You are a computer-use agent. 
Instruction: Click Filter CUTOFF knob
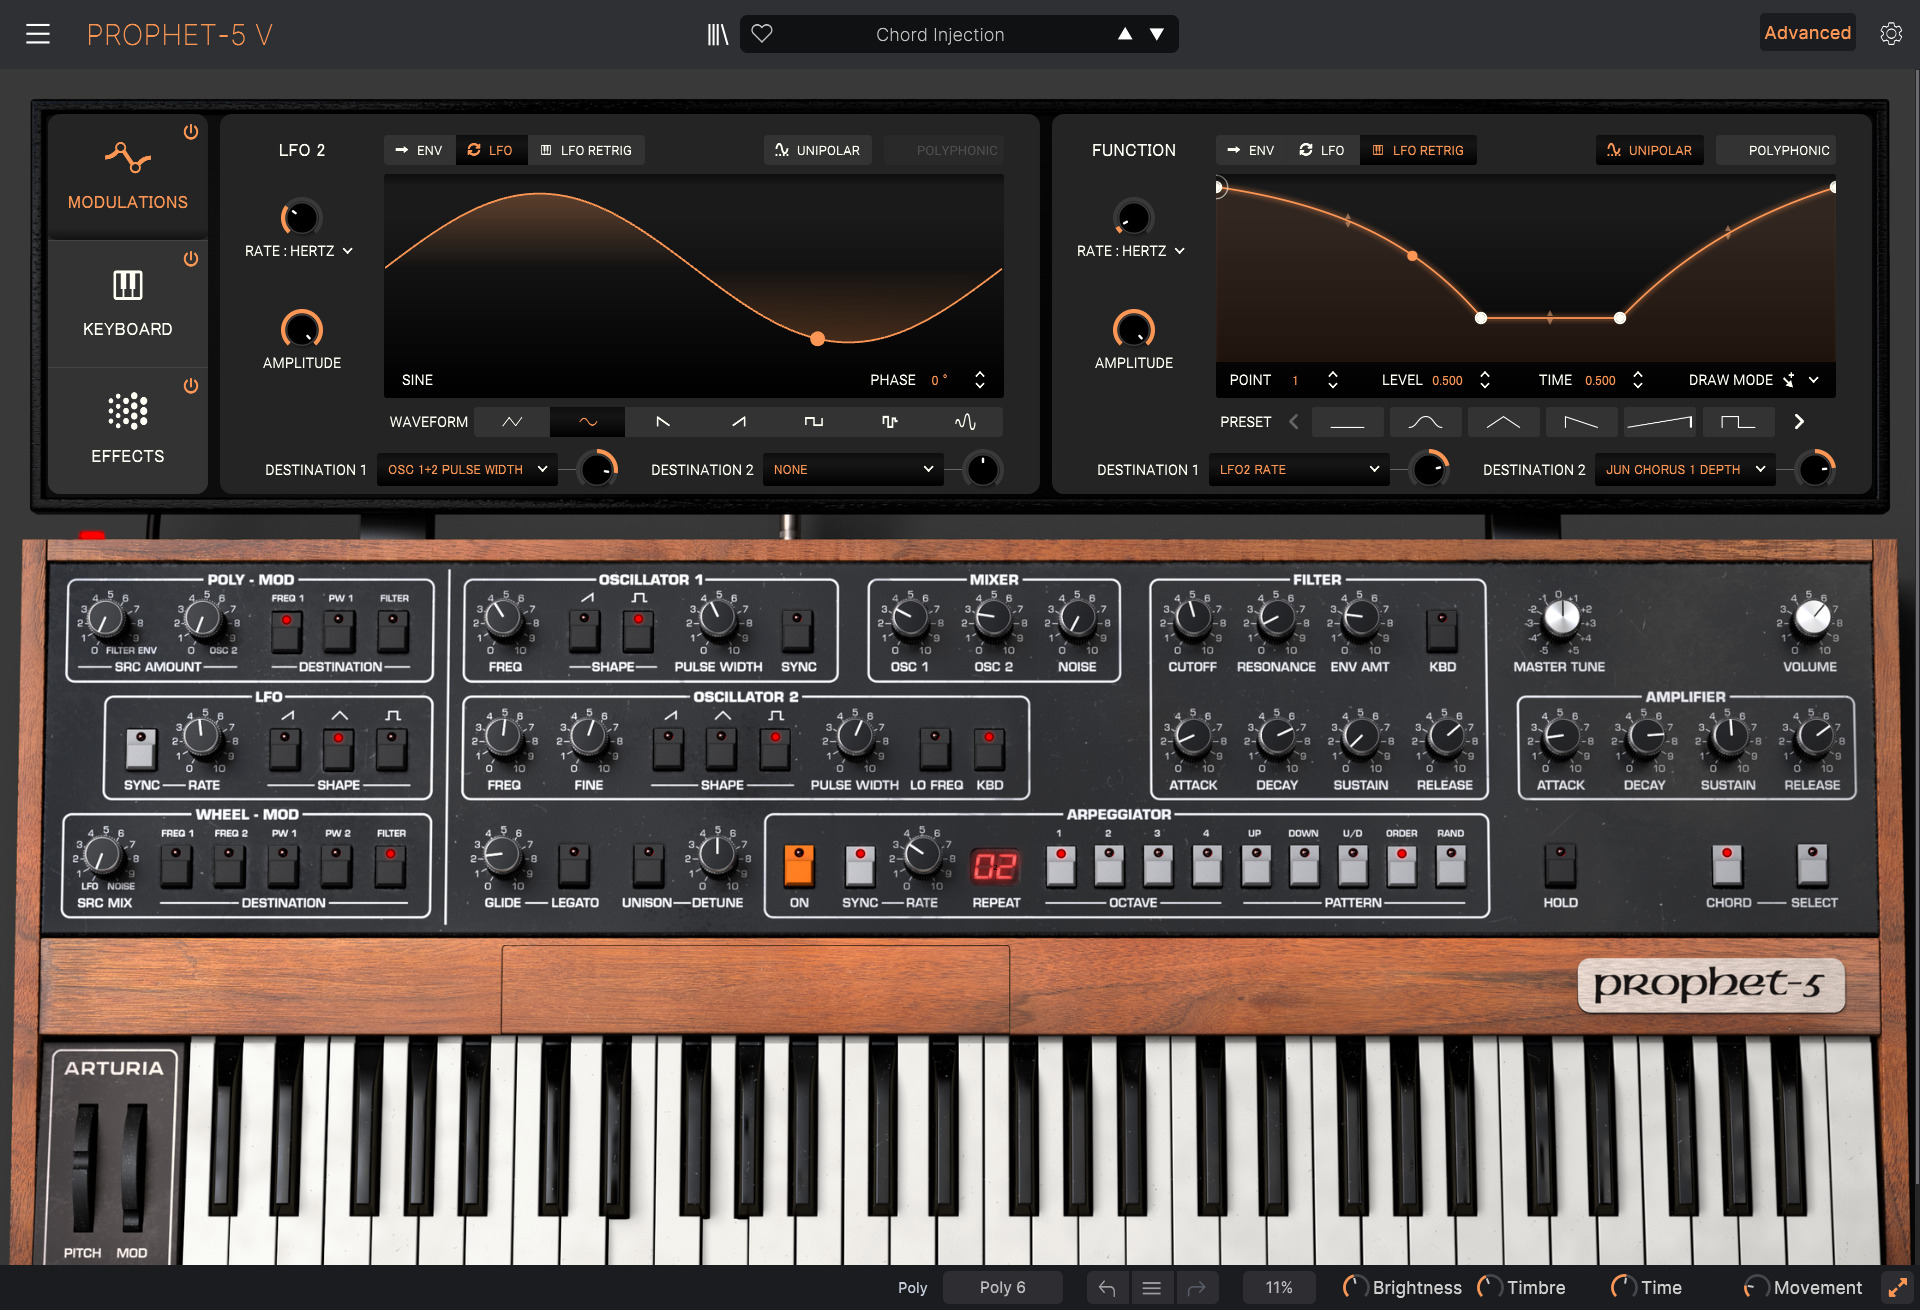click(x=1192, y=620)
